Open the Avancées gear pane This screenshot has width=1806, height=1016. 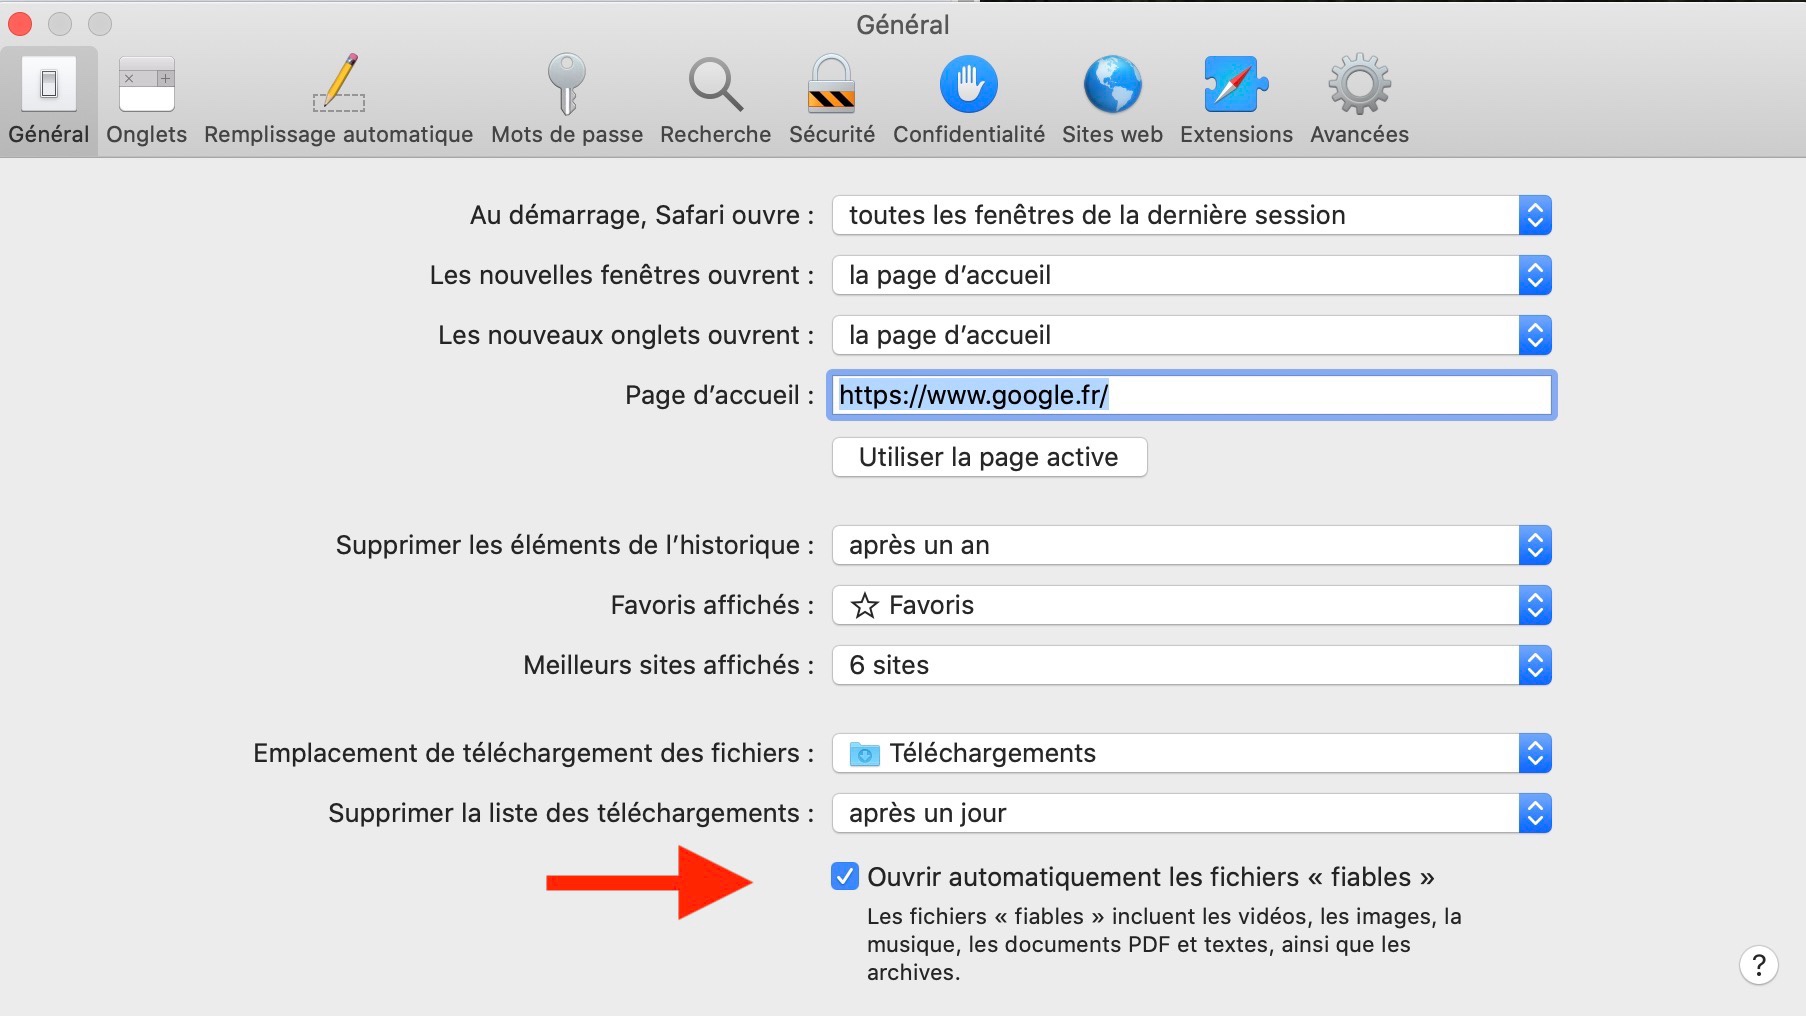click(x=1360, y=101)
